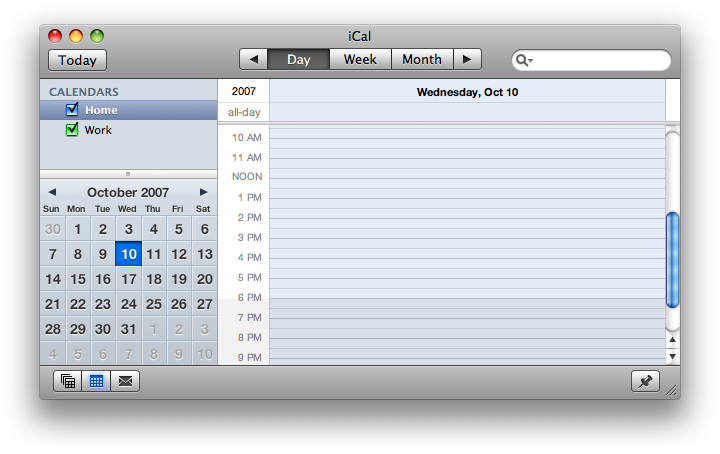Go to previous day arrow in toolbar

coord(254,59)
